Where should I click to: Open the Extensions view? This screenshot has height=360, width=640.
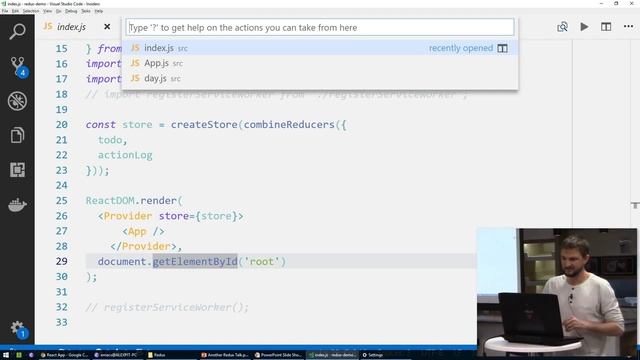[x=17, y=169]
